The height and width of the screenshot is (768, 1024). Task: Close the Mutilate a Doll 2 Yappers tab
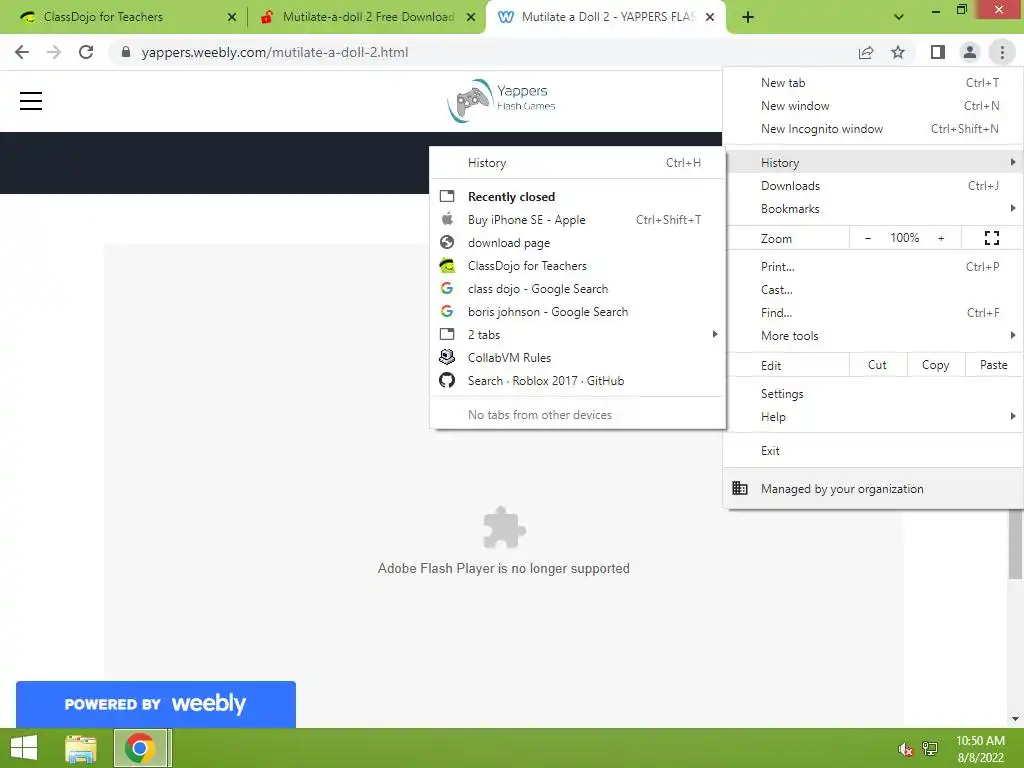(x=710, y=17)
